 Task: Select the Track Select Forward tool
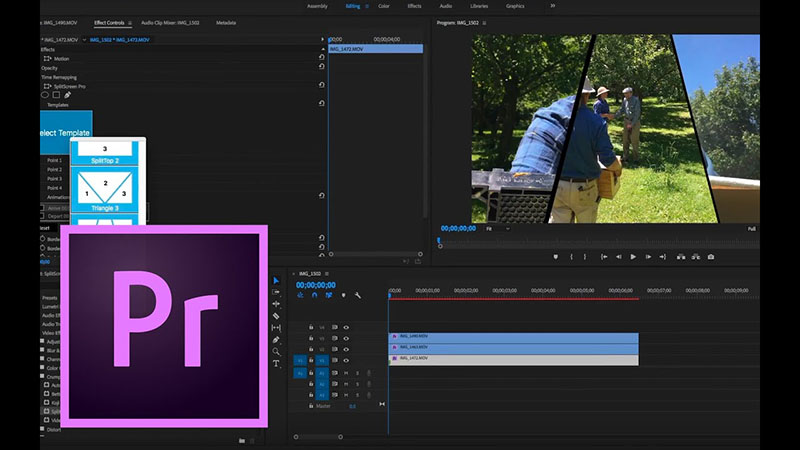(x=276, y=292)
